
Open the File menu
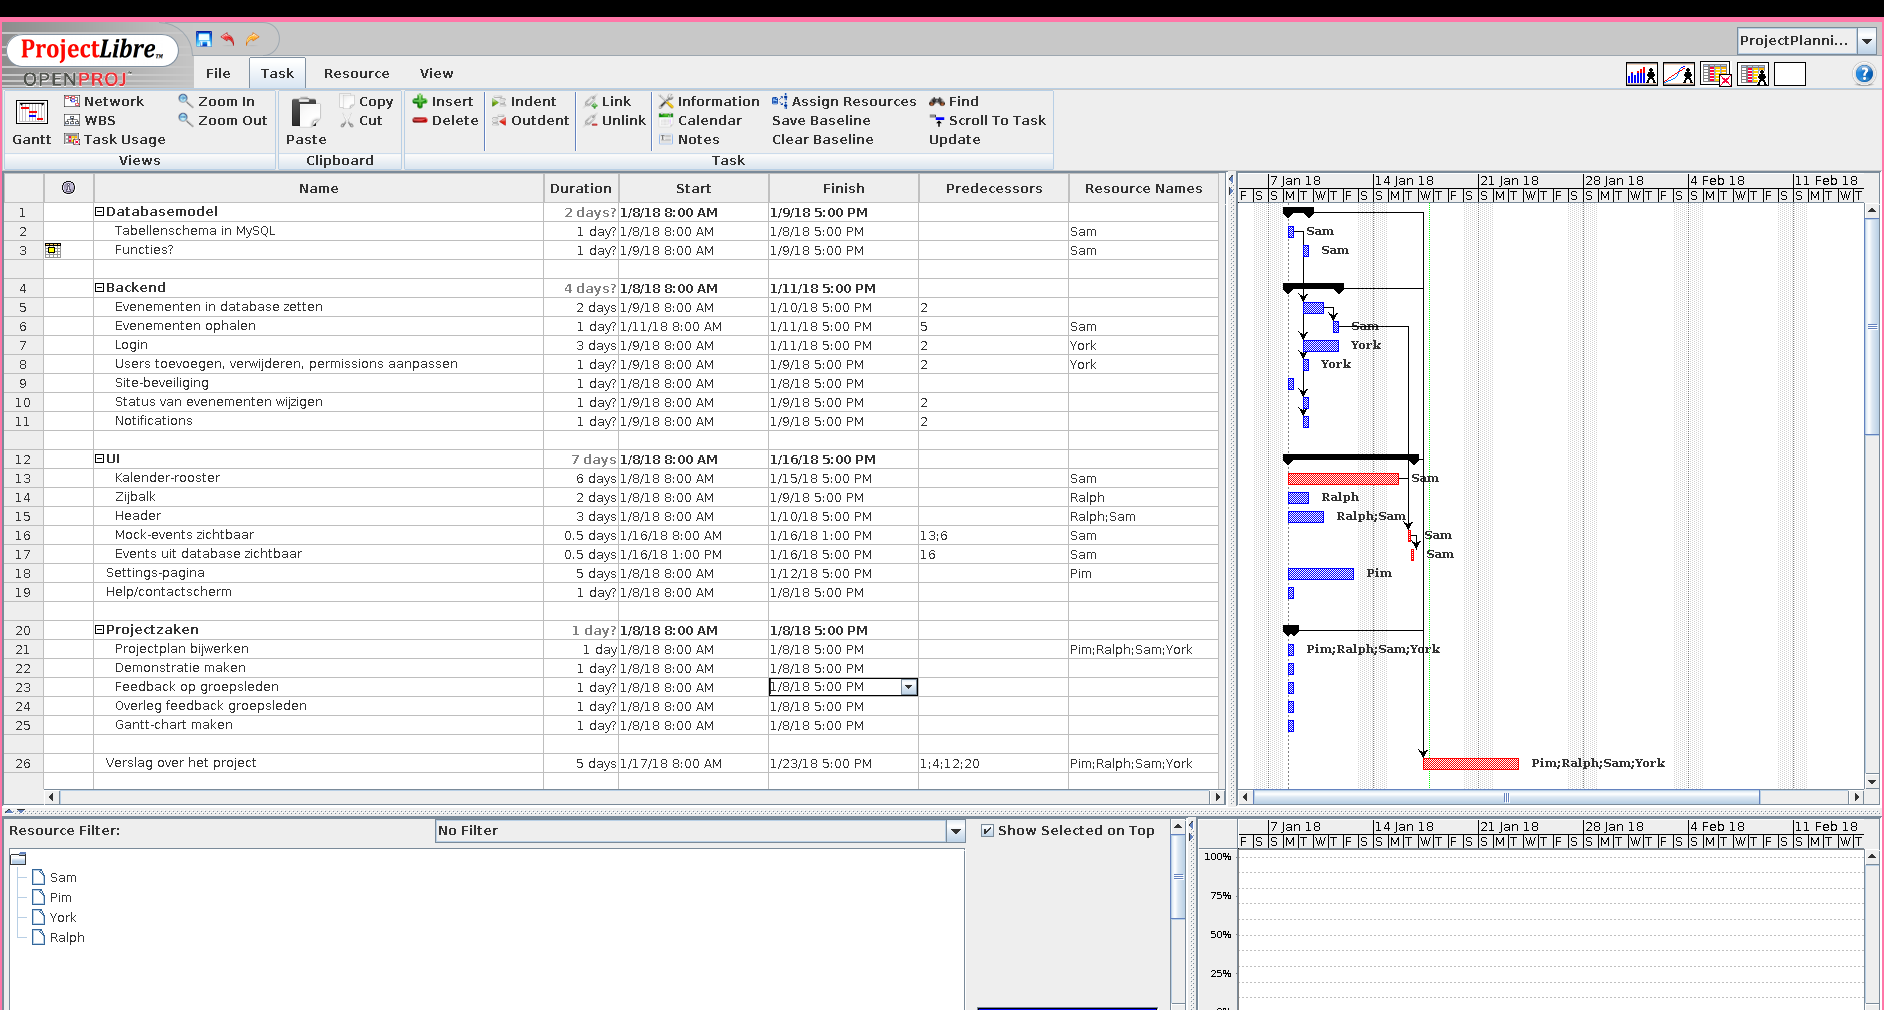click(x=218, y=73)
